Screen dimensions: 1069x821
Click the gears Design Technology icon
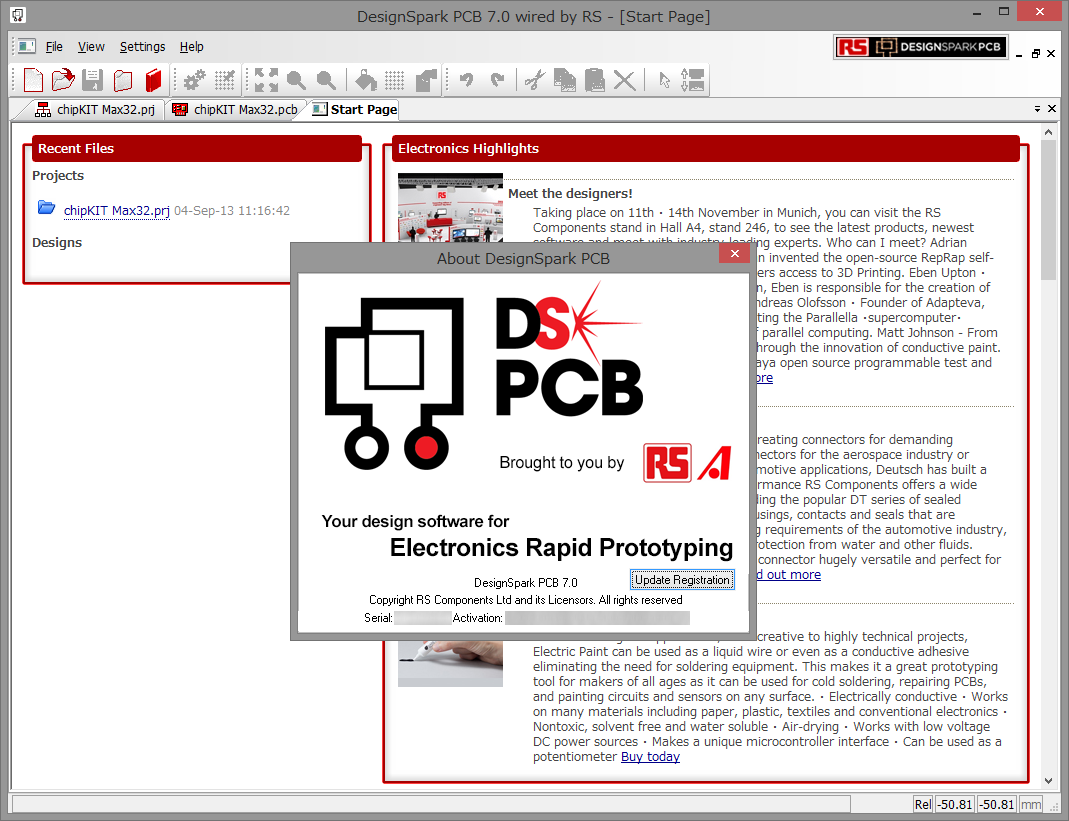click(195, 80)
